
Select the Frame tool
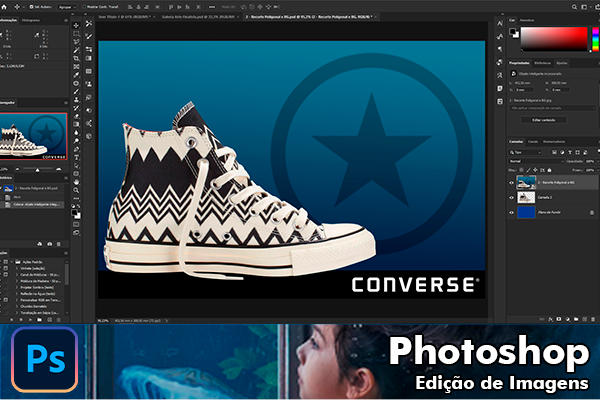coord(76,67)
